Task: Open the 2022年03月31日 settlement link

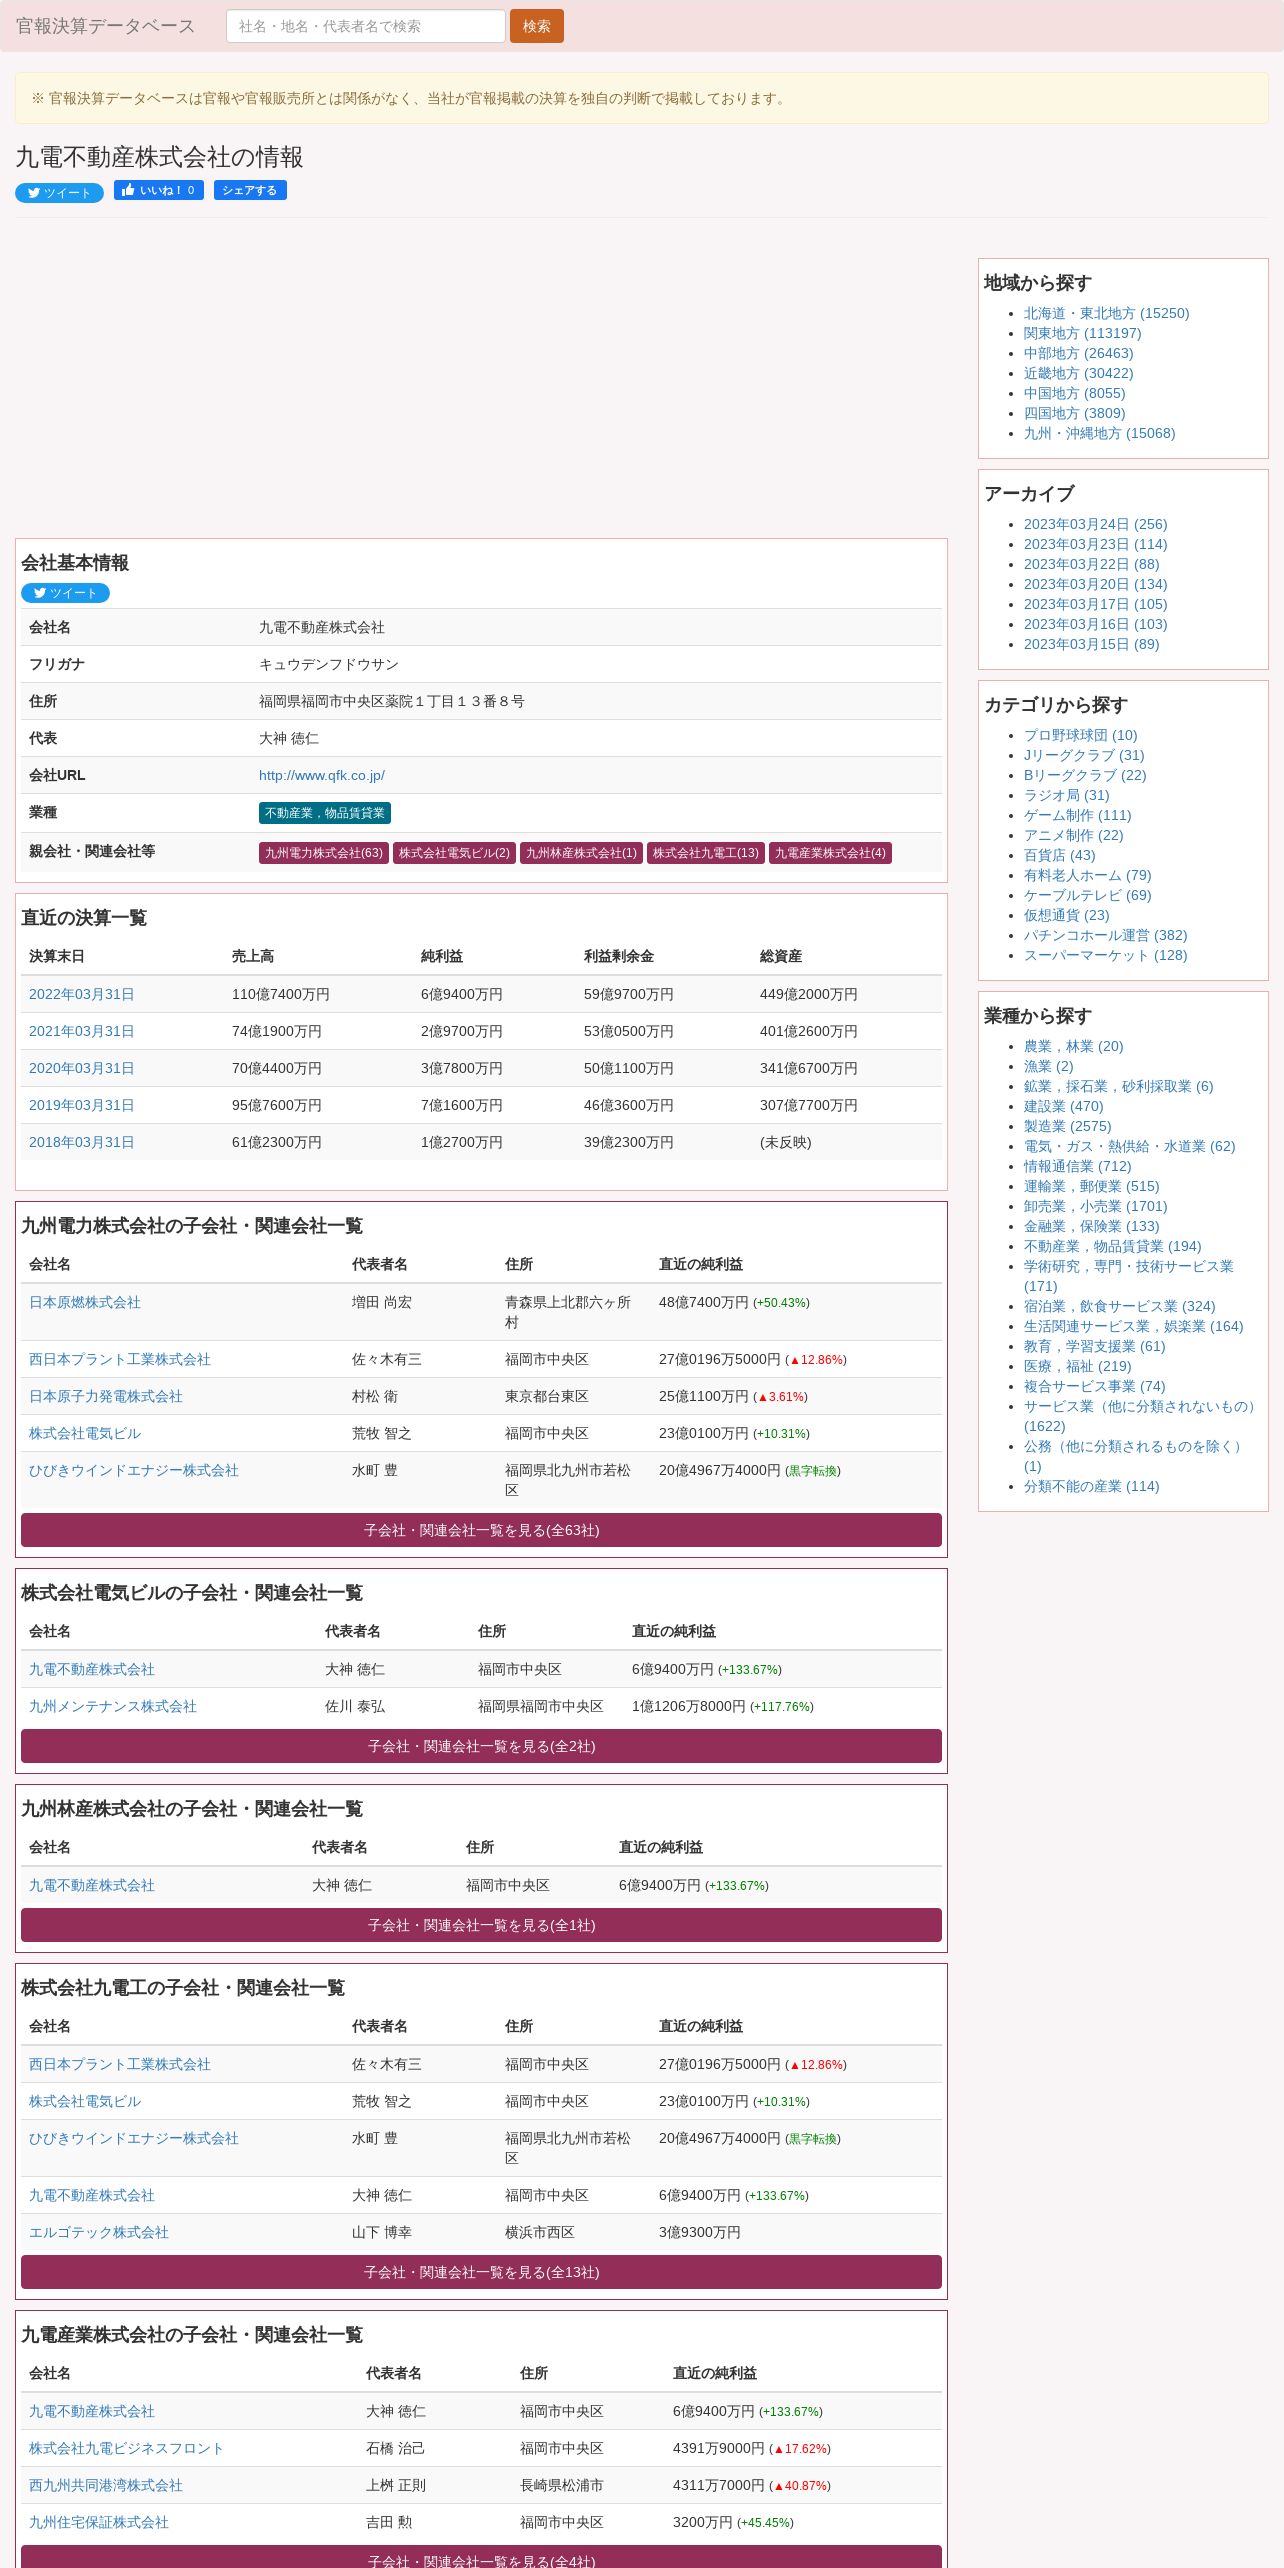Action: (x=81, y=994)
